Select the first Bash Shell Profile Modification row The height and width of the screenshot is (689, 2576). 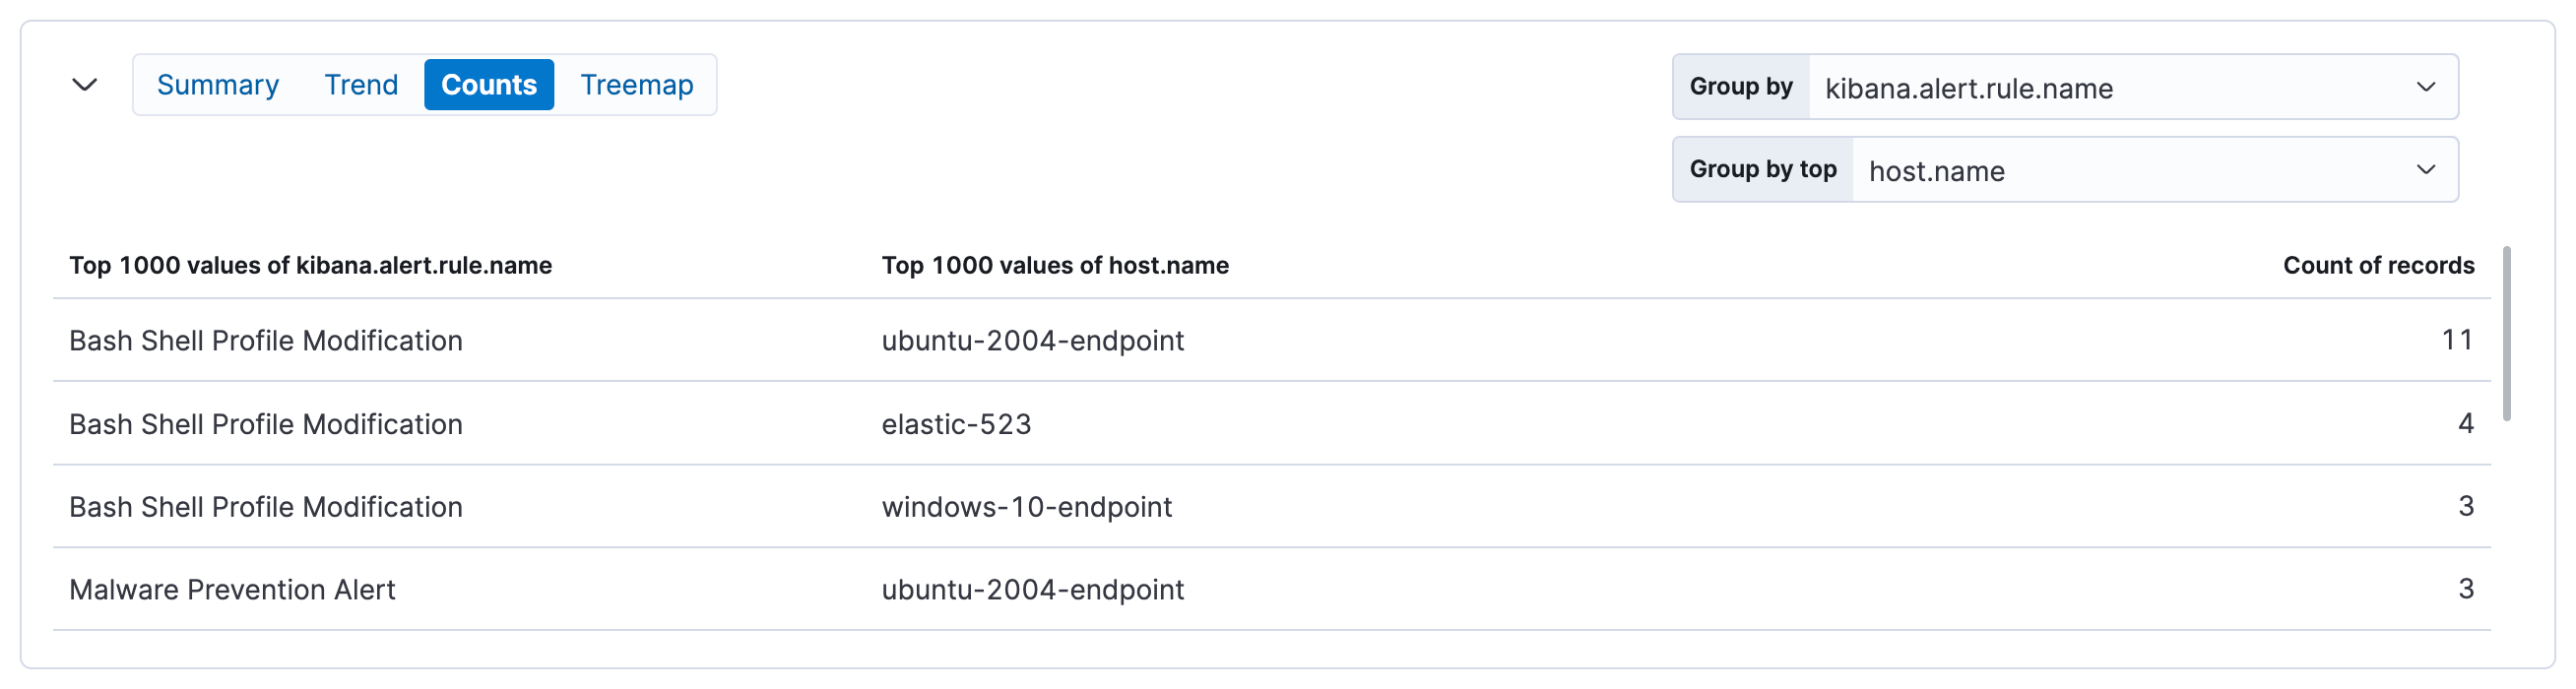[x=265, y=340]
